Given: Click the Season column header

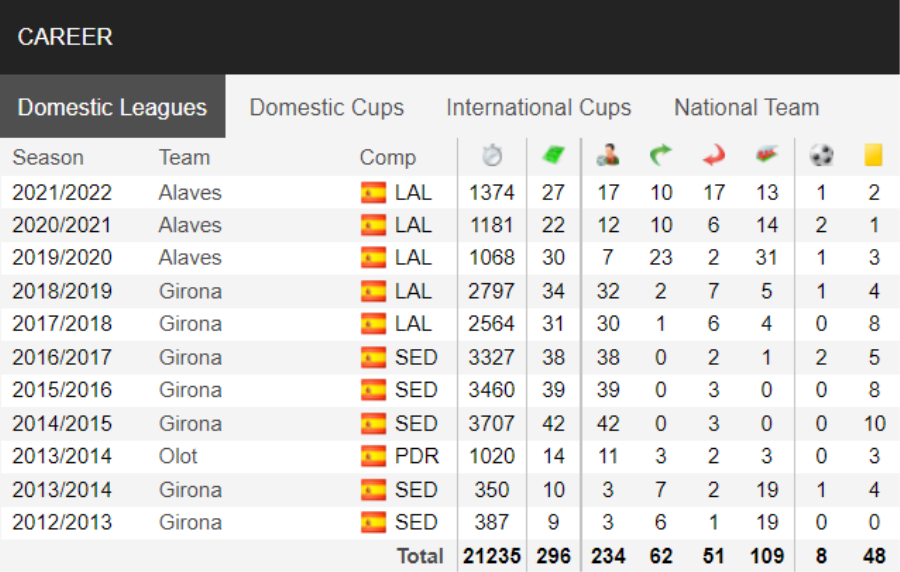Looking at the screenshot, I should [48, 157].
